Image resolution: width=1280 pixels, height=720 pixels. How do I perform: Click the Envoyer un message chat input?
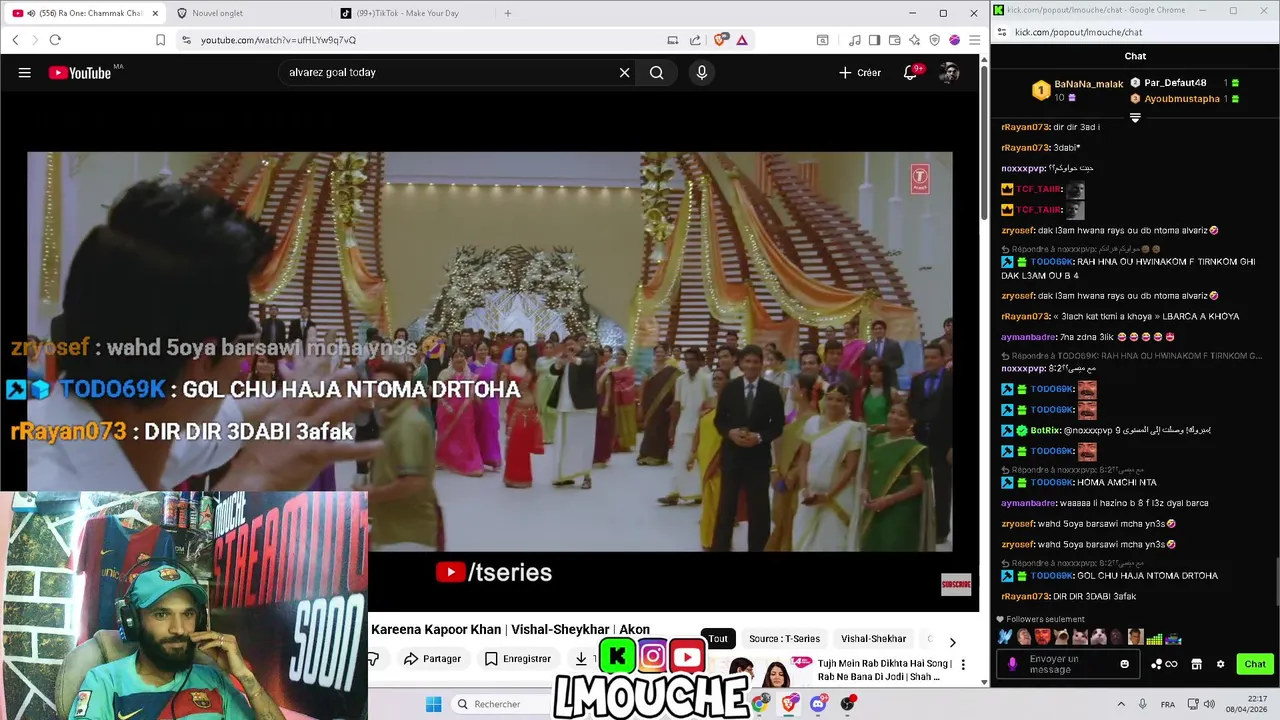click(1067, 664)
